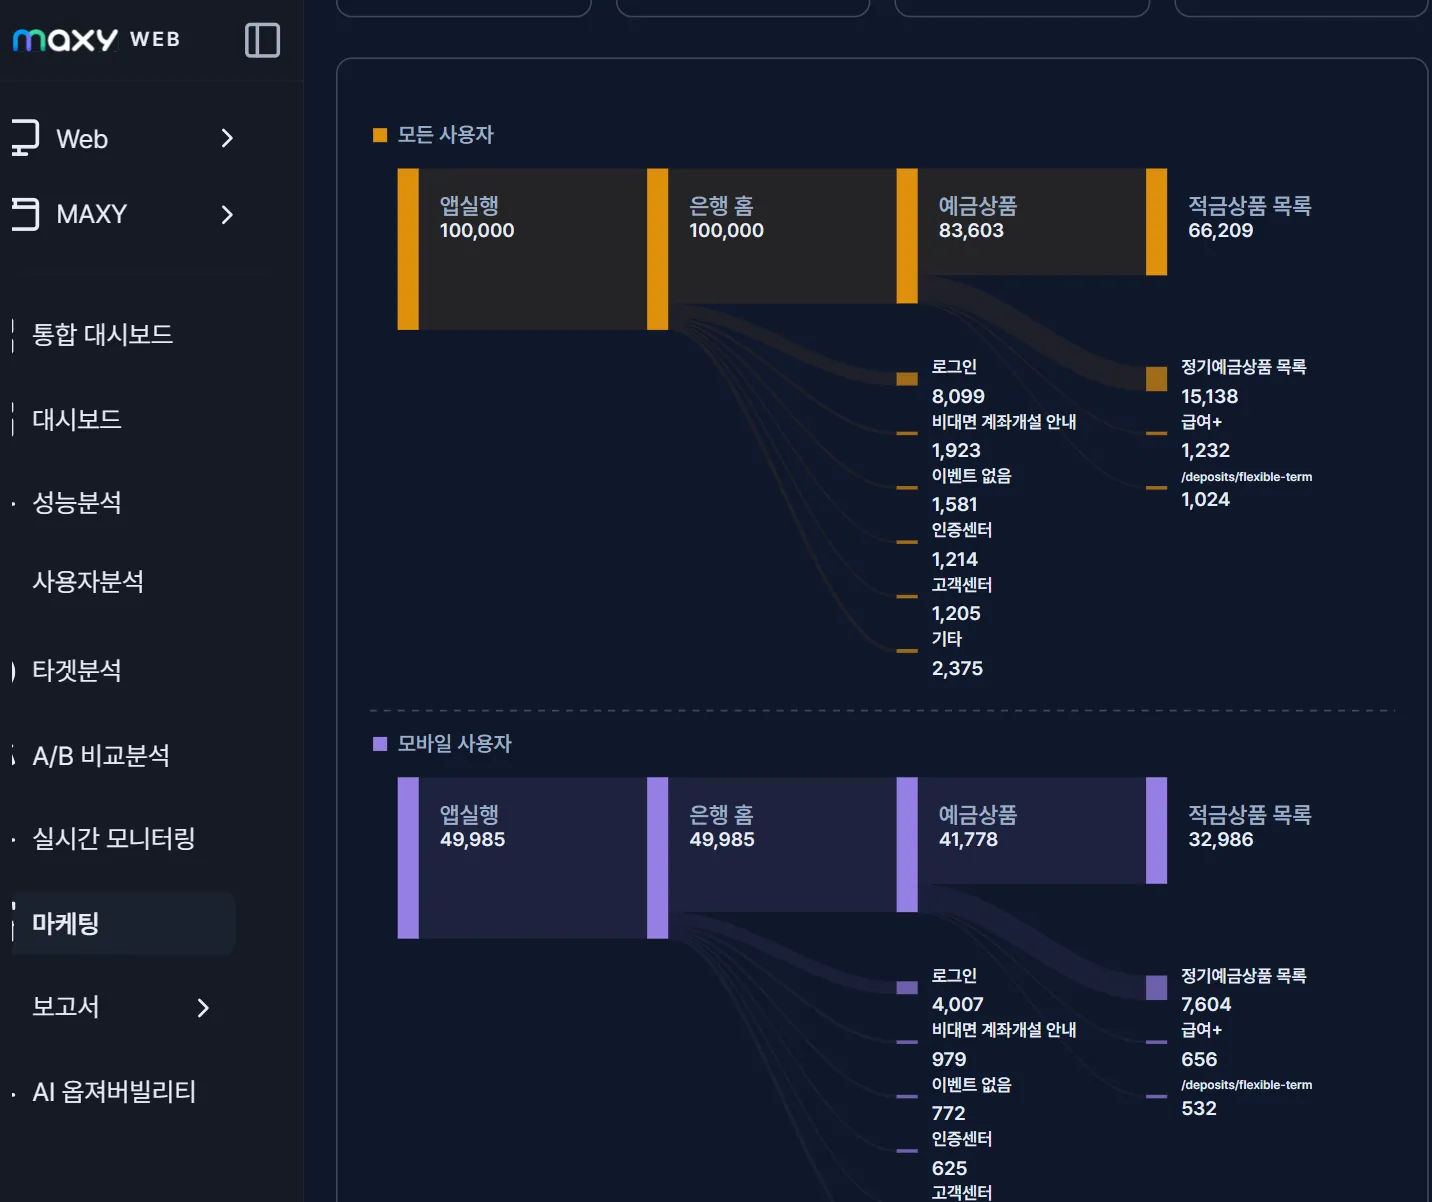Select 인증센터 1,214 branch

[x=907, y=542]
